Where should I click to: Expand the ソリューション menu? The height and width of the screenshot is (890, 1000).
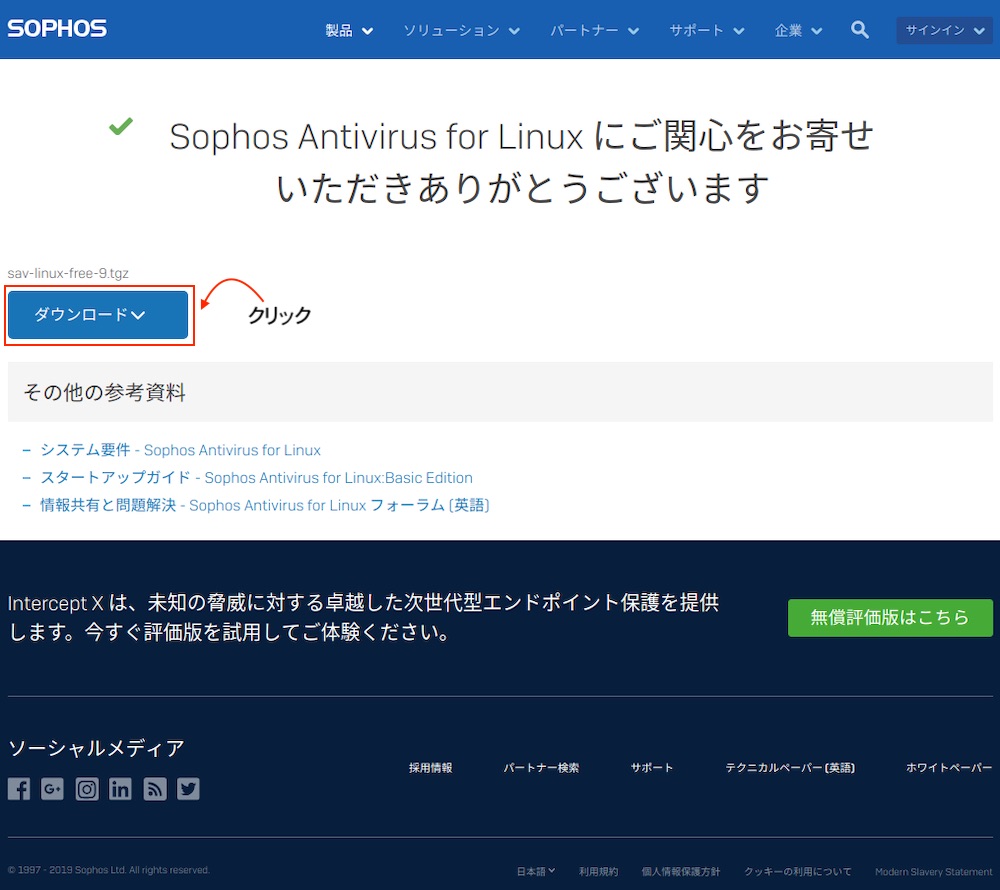click(x=462, y=30)
